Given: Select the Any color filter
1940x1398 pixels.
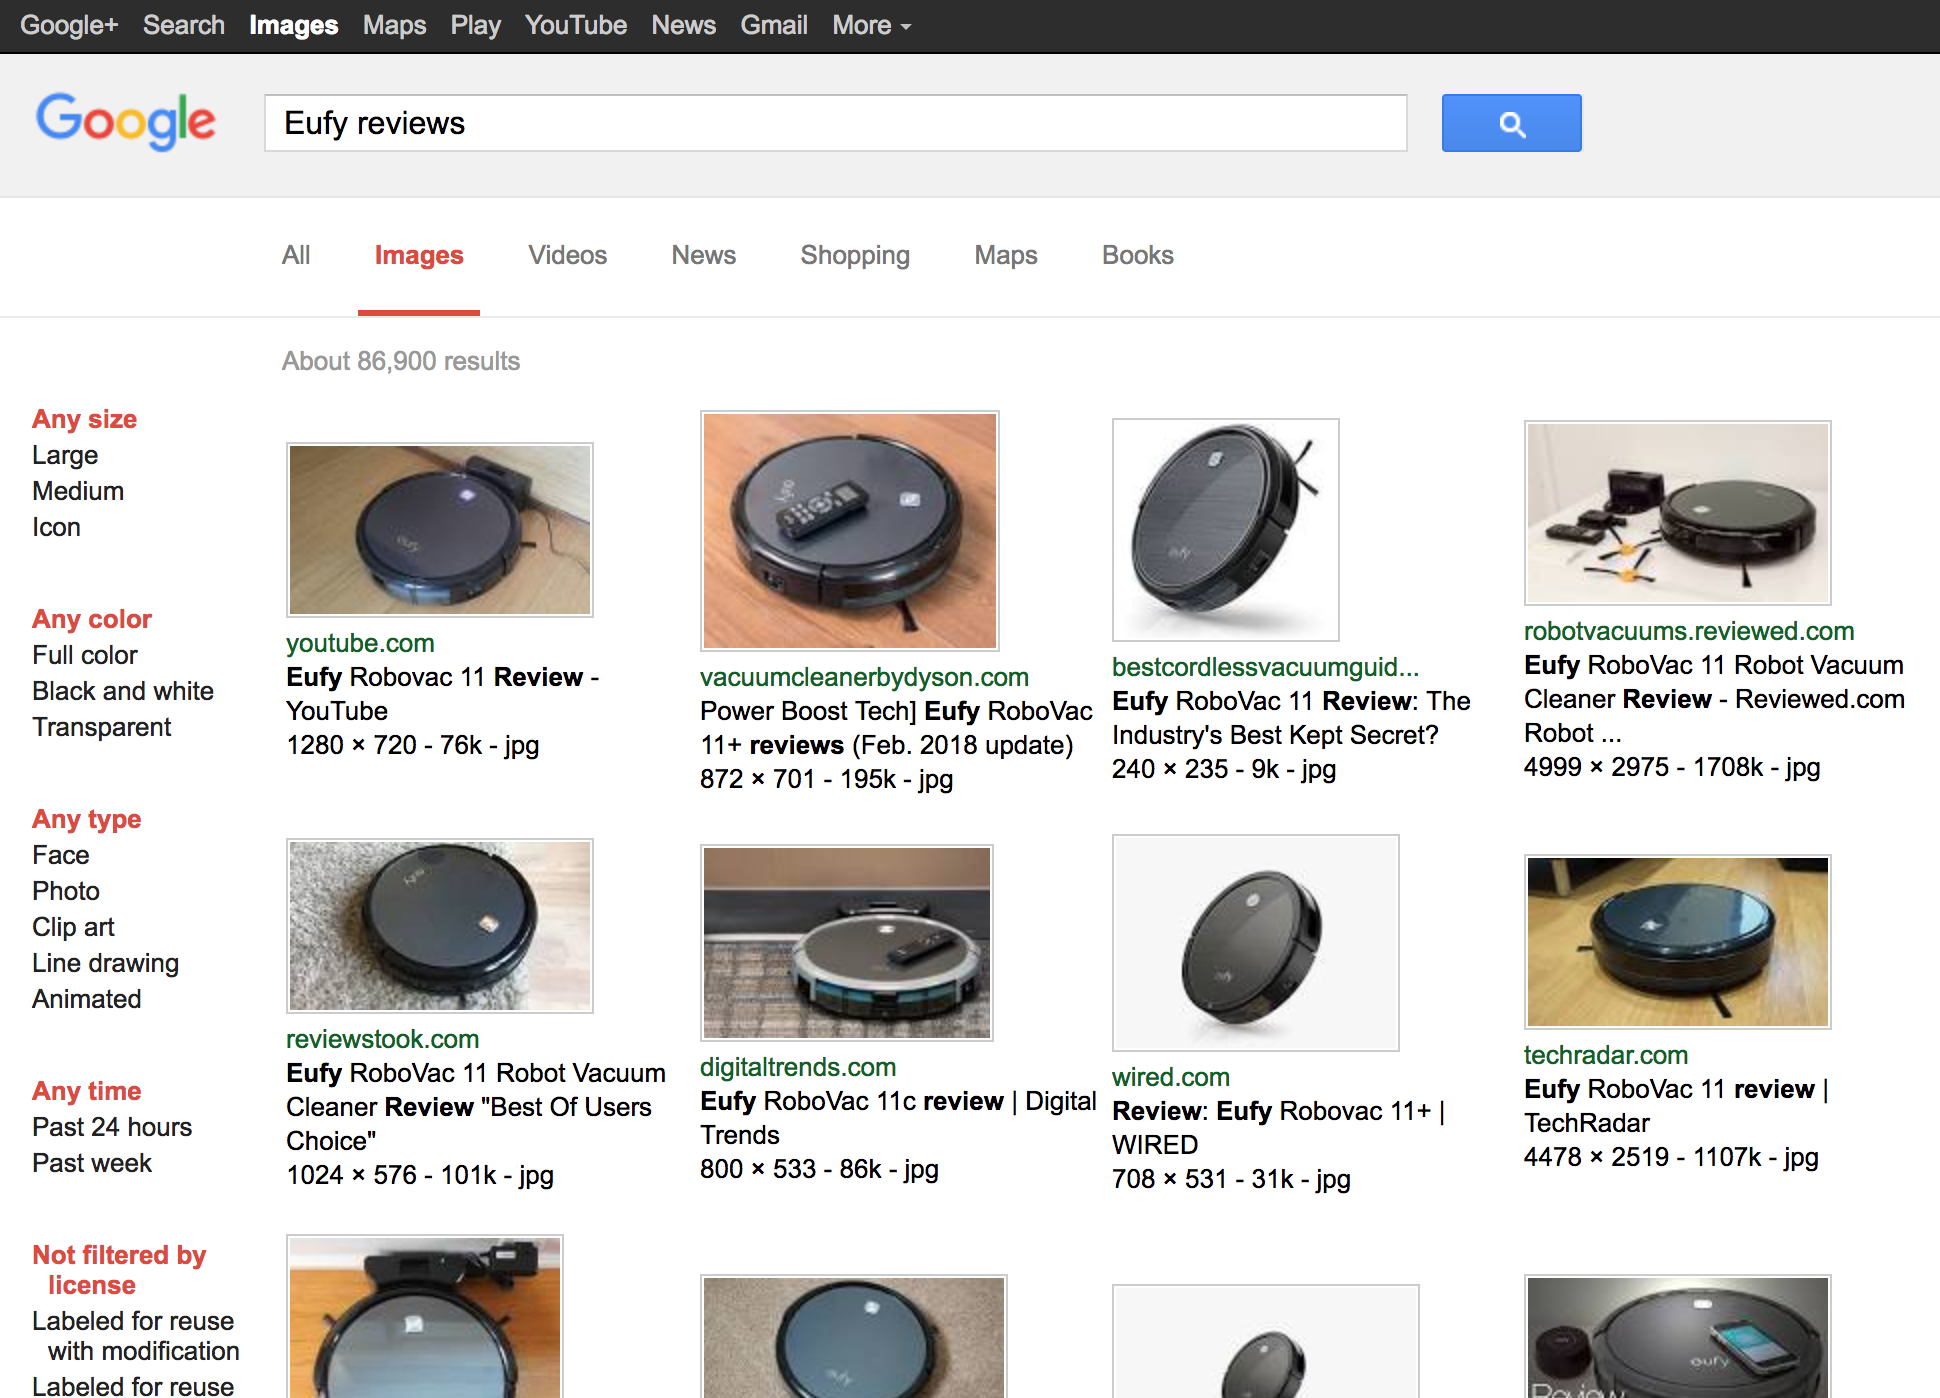Looking at the screenshot, I should pyautogui.click(x=92, y=619).
